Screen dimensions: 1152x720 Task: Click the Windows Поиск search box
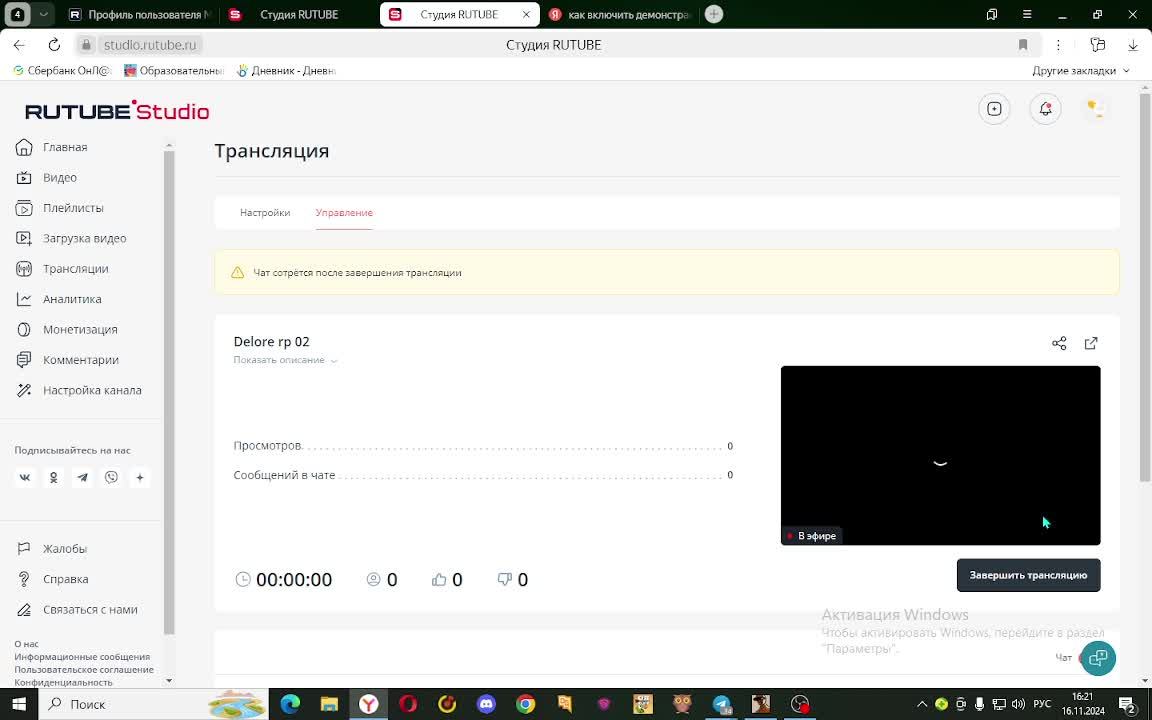coord(152,705)
